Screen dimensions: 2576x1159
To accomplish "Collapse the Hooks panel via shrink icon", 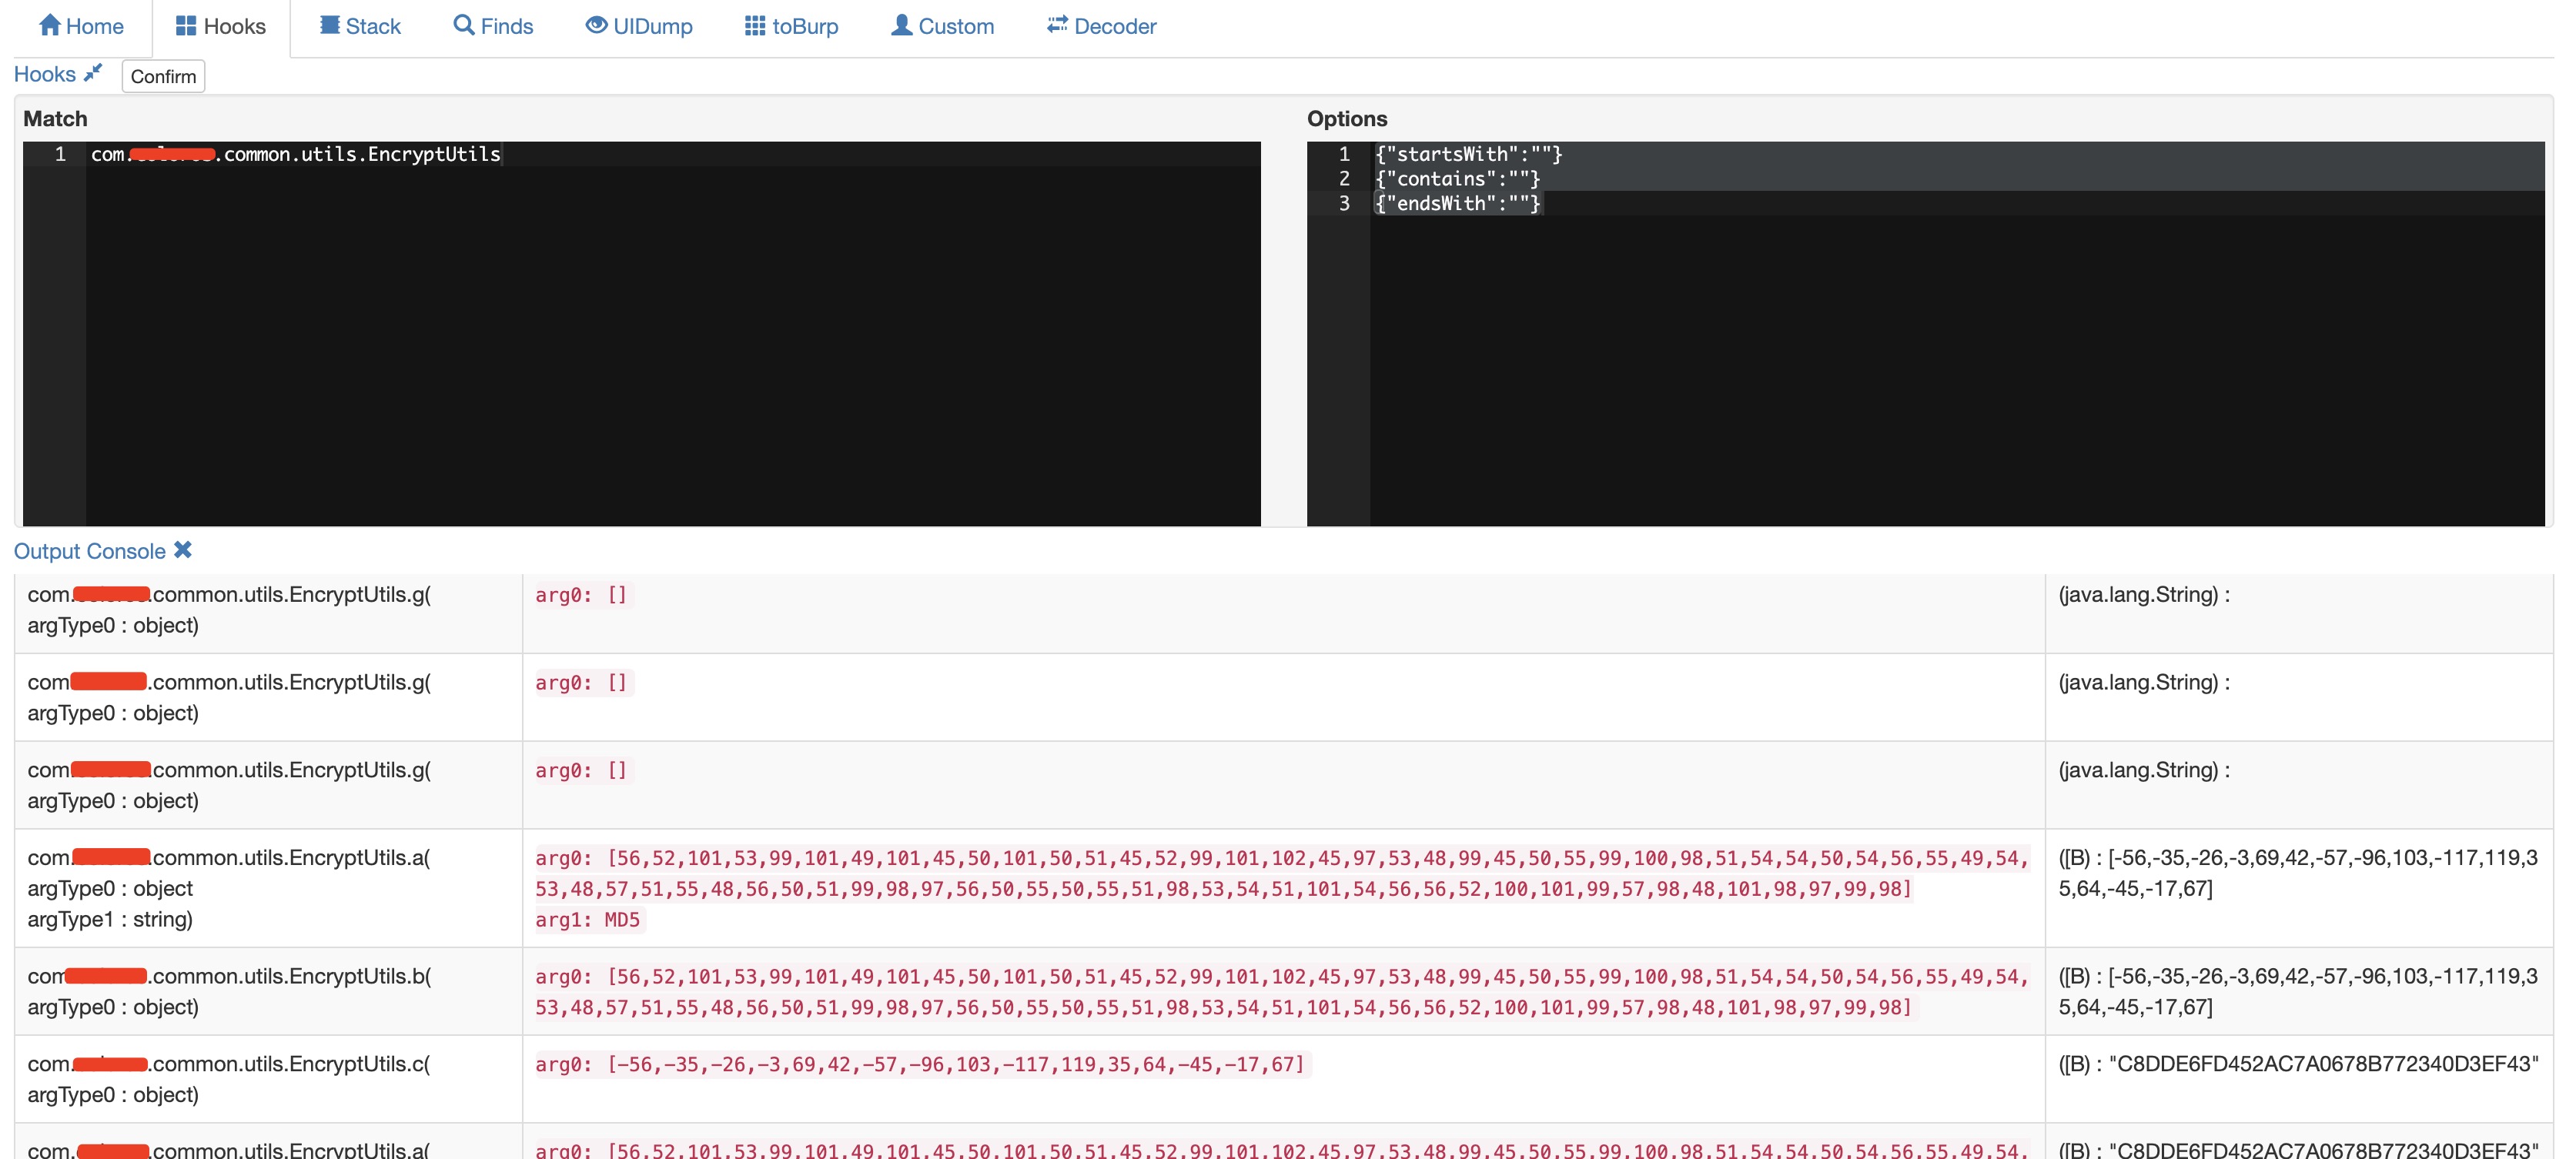I will [x=93, y=73].
